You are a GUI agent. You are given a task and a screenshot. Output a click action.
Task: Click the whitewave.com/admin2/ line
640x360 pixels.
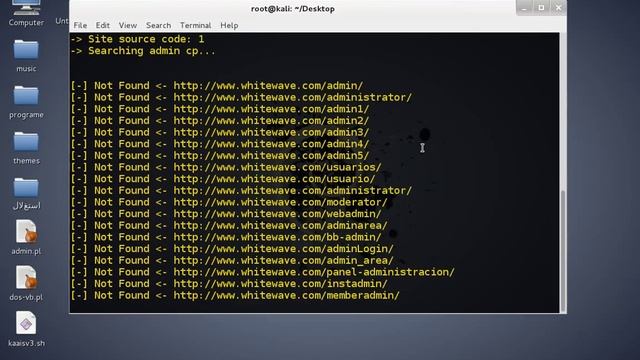[220, 121]
